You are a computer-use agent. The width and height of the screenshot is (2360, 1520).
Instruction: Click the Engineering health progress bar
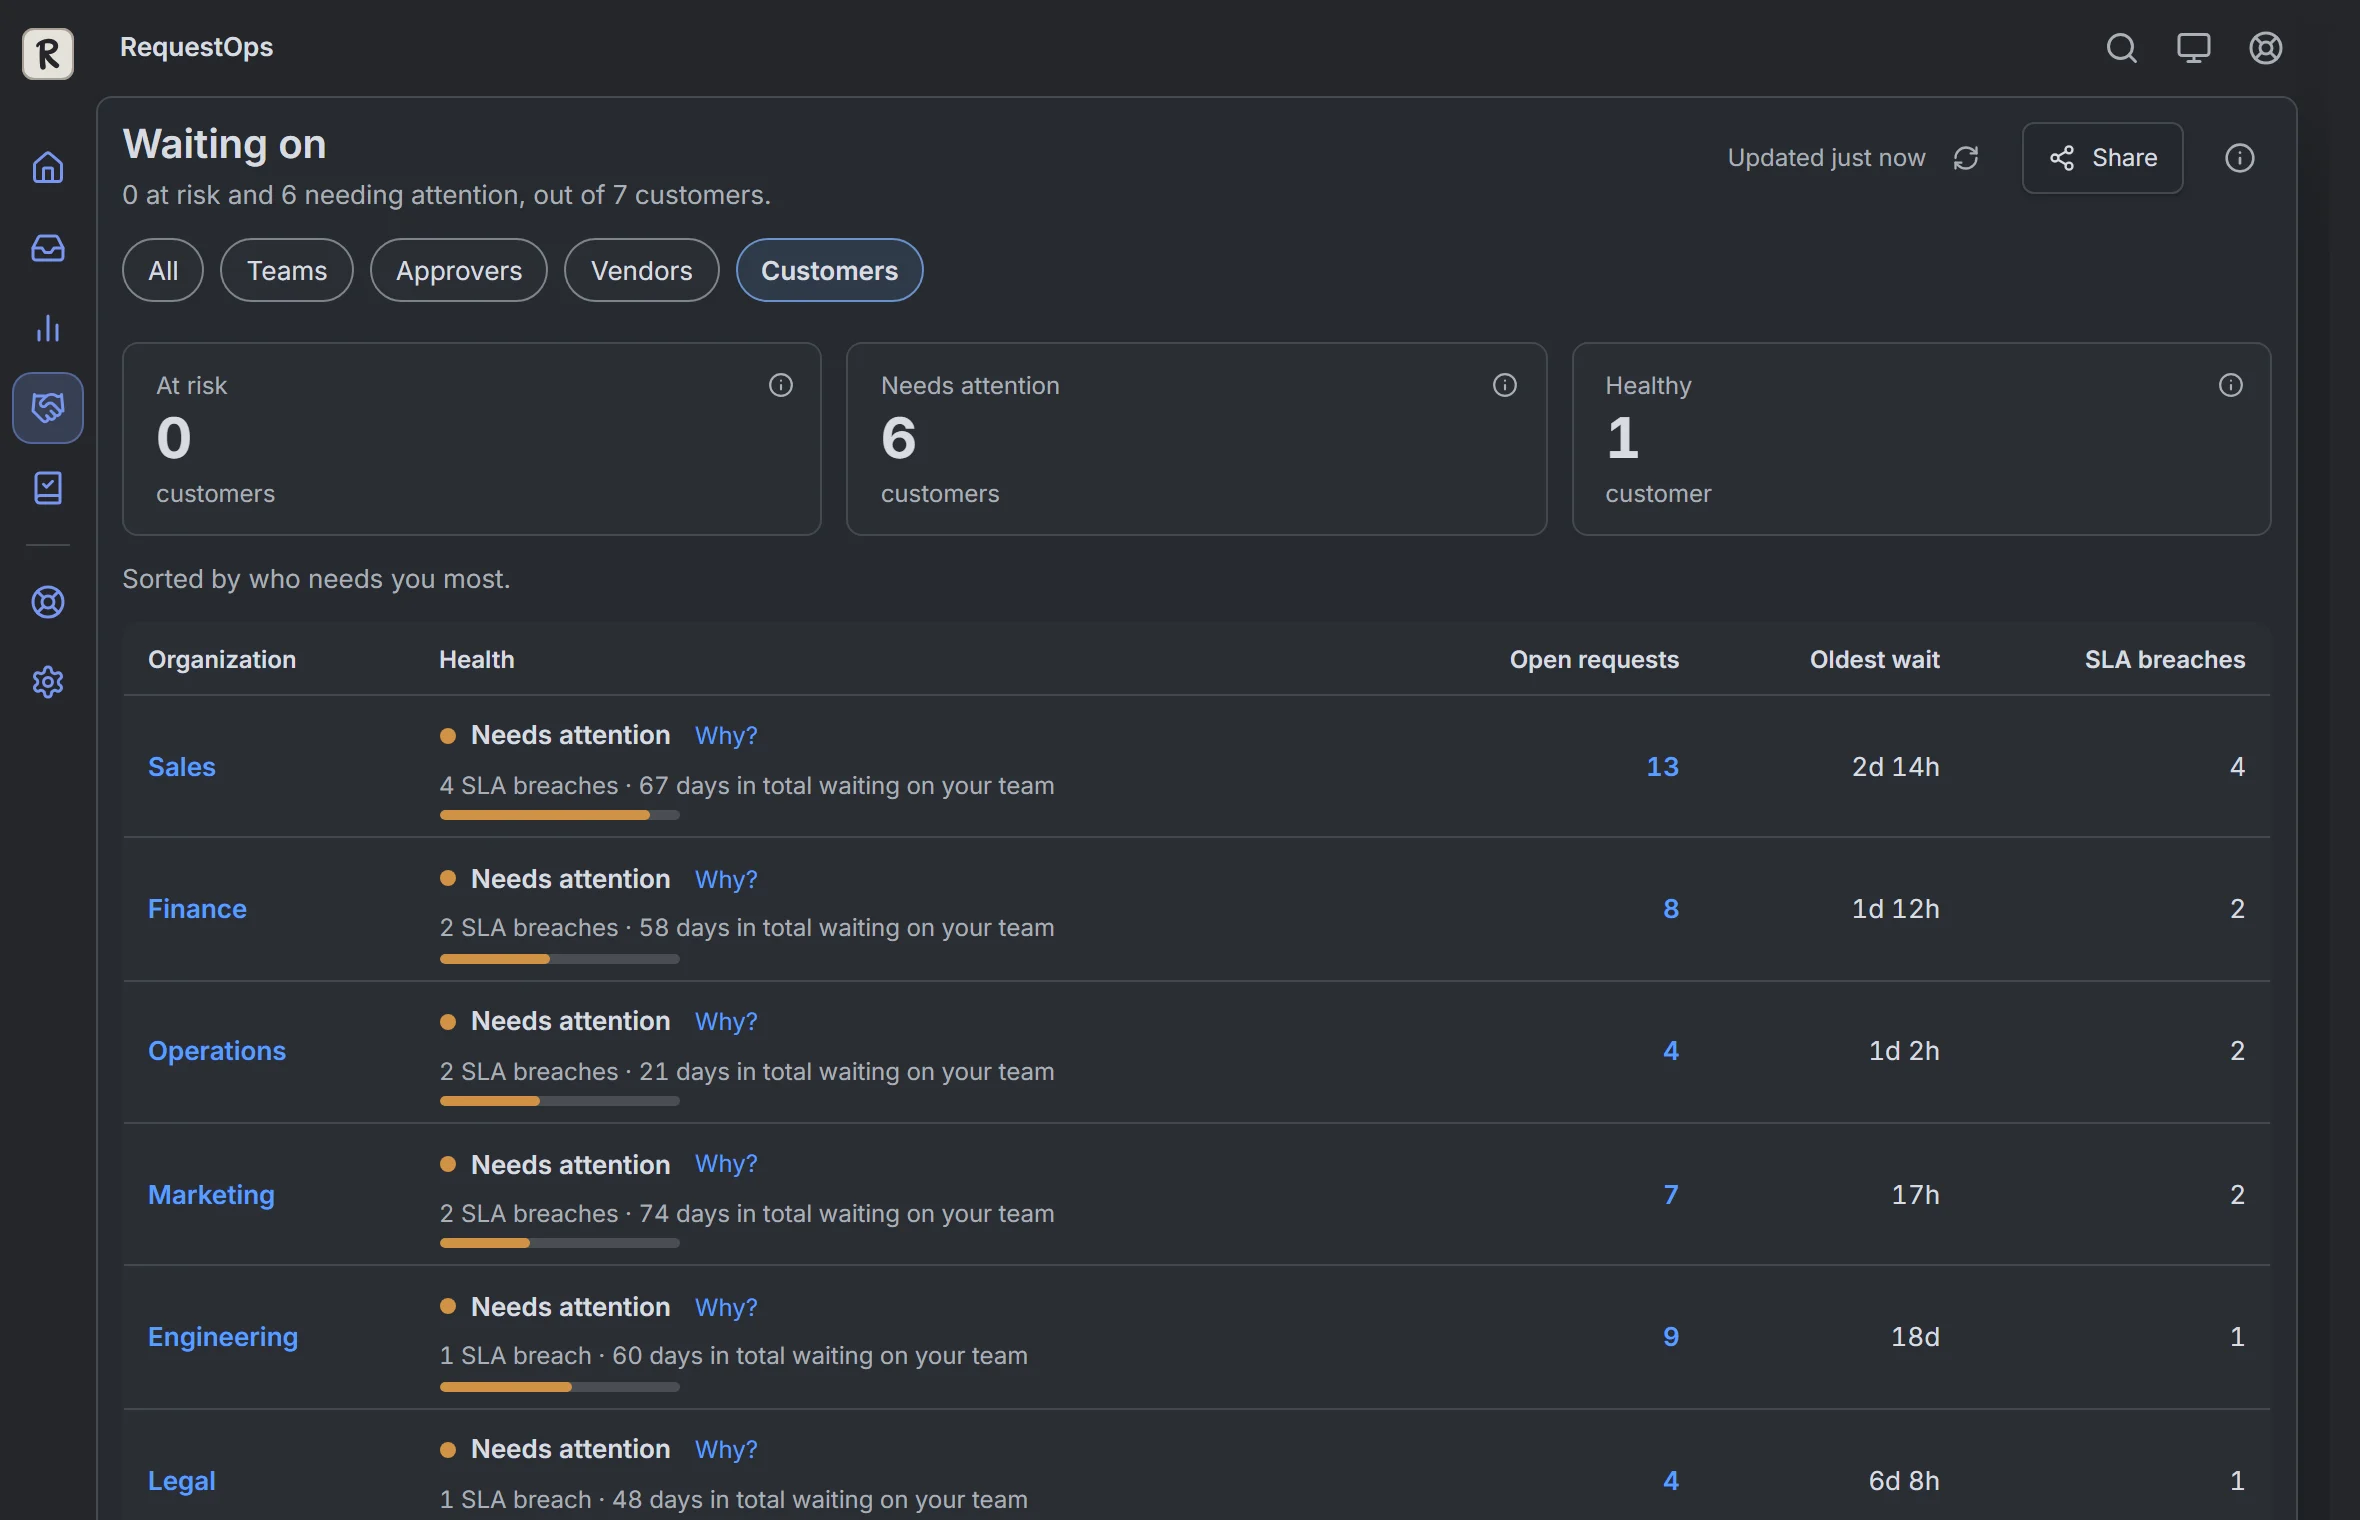tap(559, 1387)
